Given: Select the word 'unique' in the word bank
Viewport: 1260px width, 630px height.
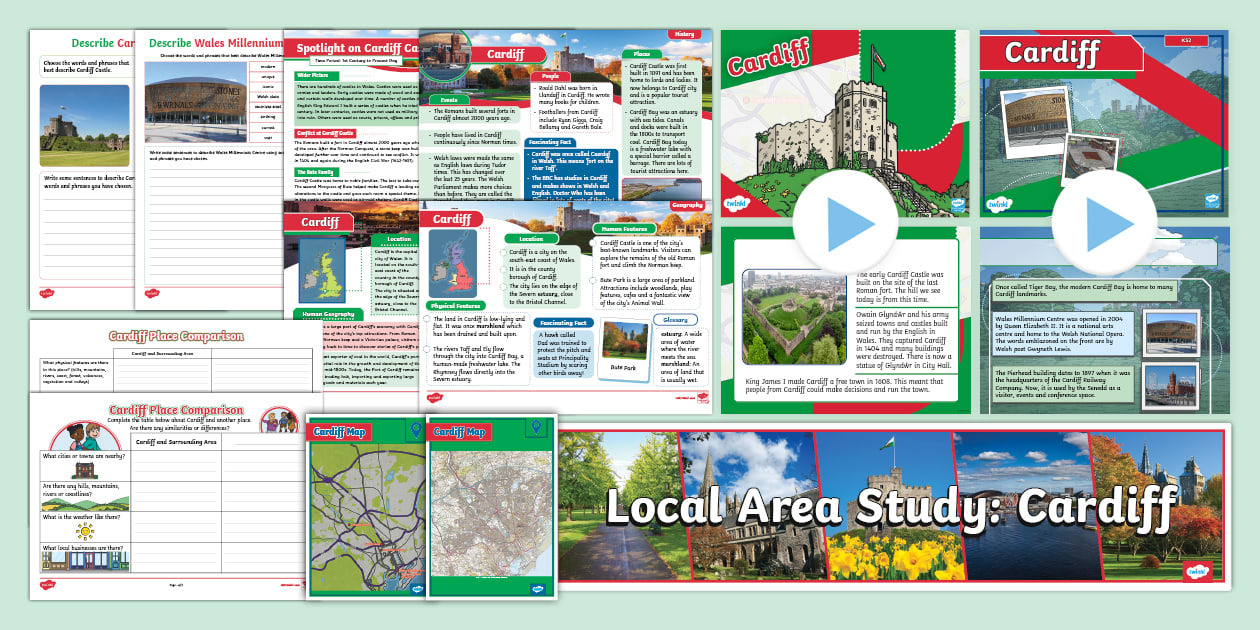Looking at the screenshot, I should [x=266, y=77].
